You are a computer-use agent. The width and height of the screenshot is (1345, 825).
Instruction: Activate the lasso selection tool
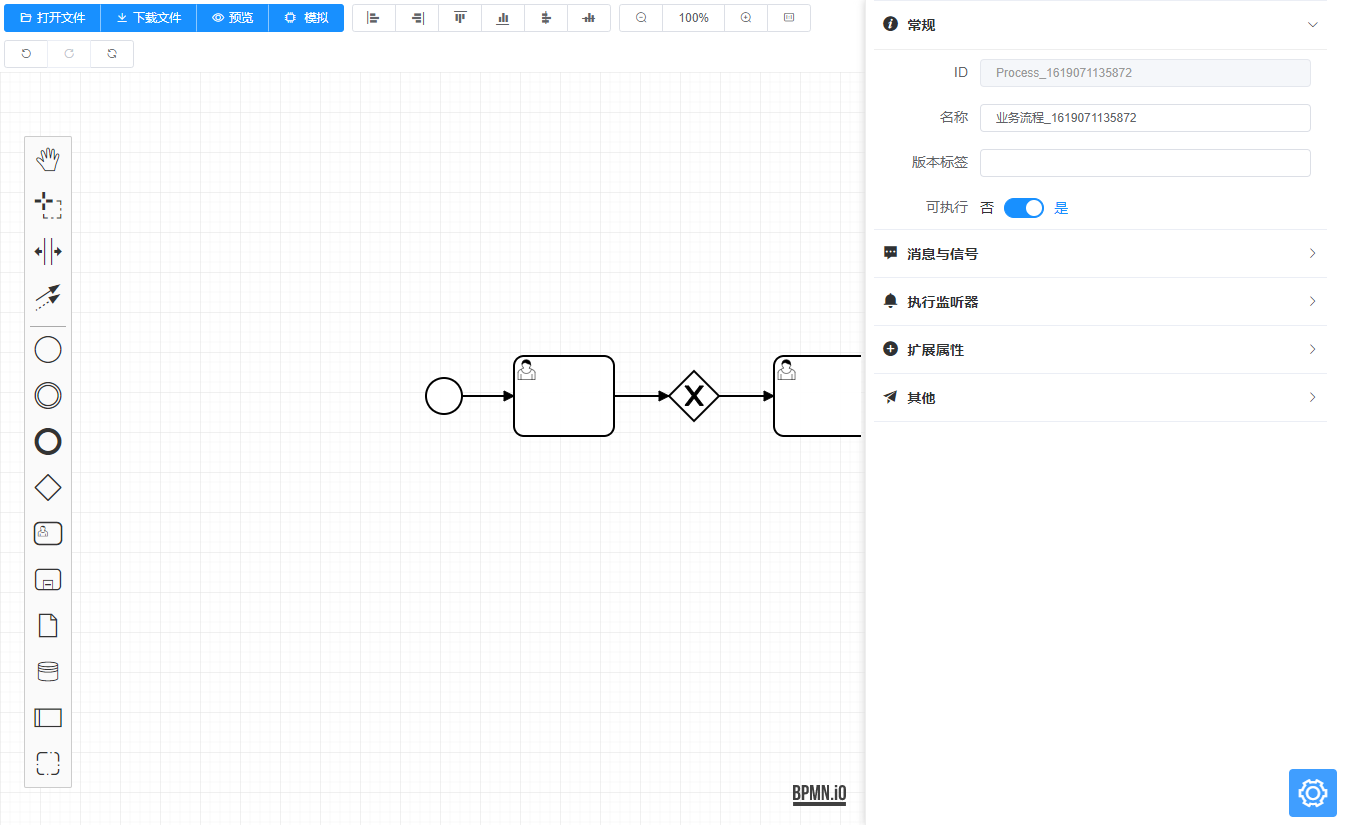click(x=48, y=205)
